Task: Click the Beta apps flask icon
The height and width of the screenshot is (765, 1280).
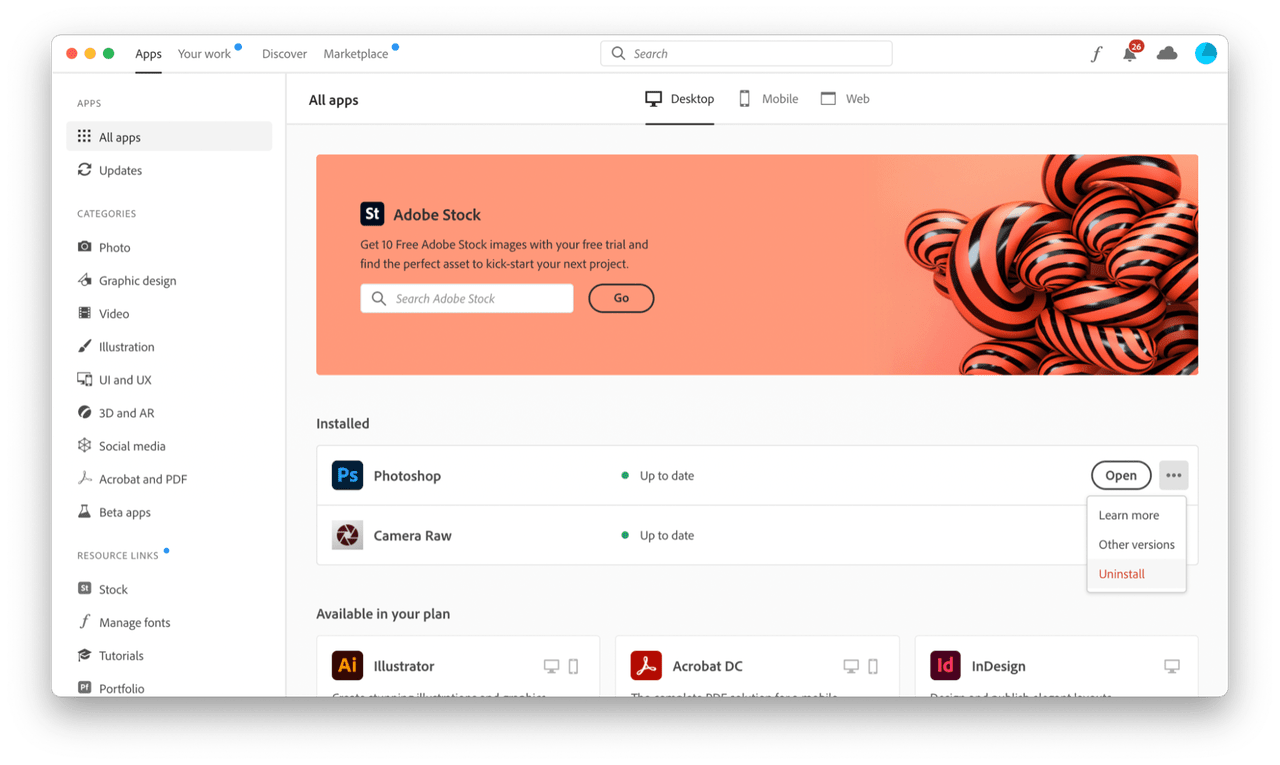Action: click(84, 511)
